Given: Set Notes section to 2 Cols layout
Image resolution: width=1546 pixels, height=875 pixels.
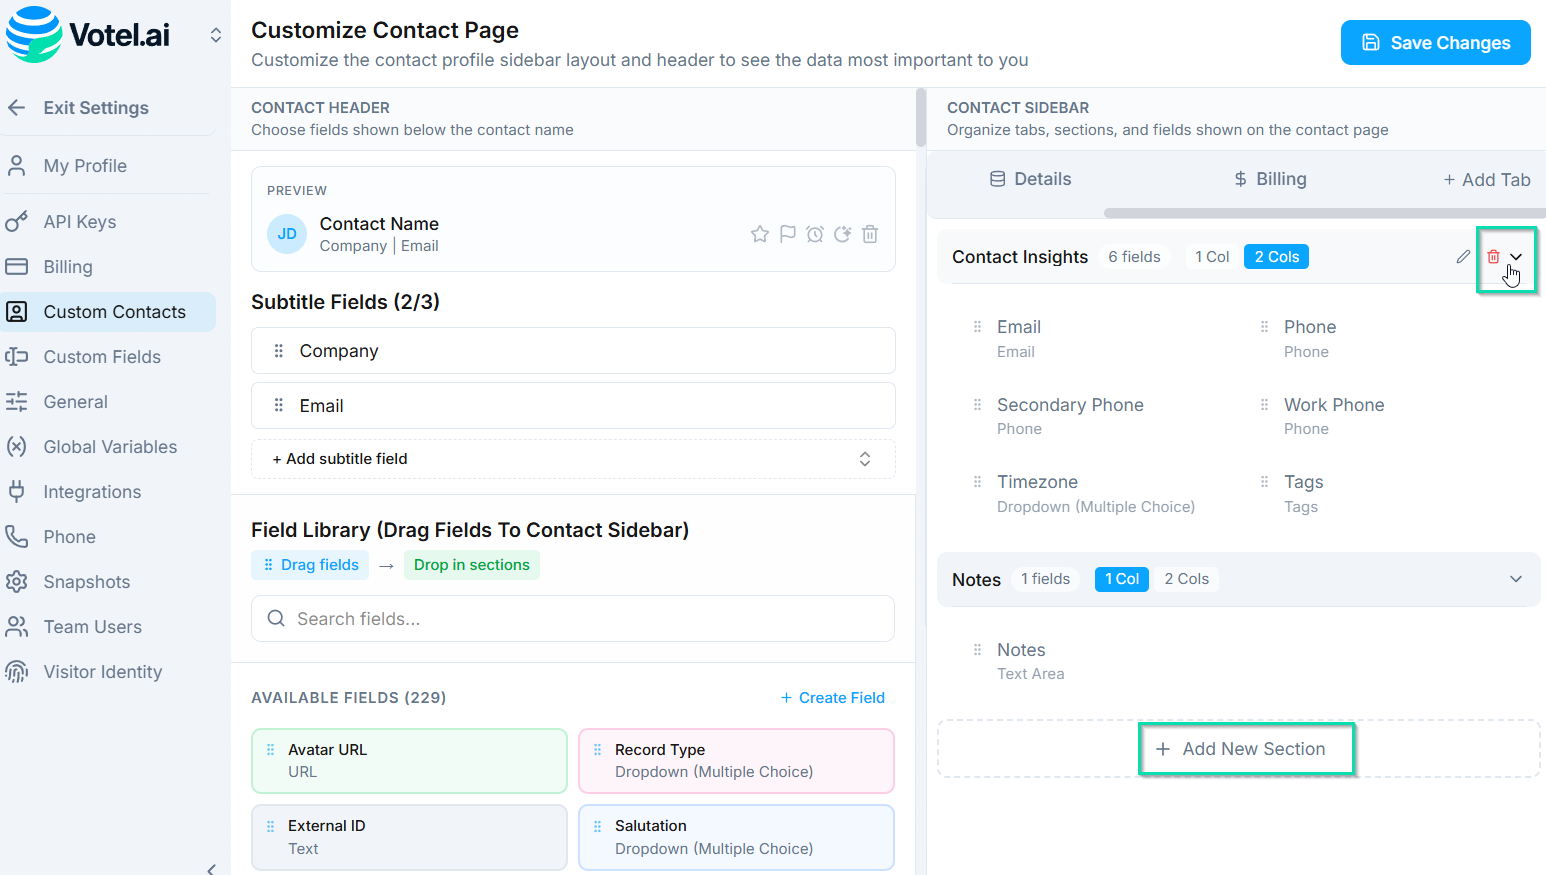Looking at the screenshot, I should [x=1186, y=579].
